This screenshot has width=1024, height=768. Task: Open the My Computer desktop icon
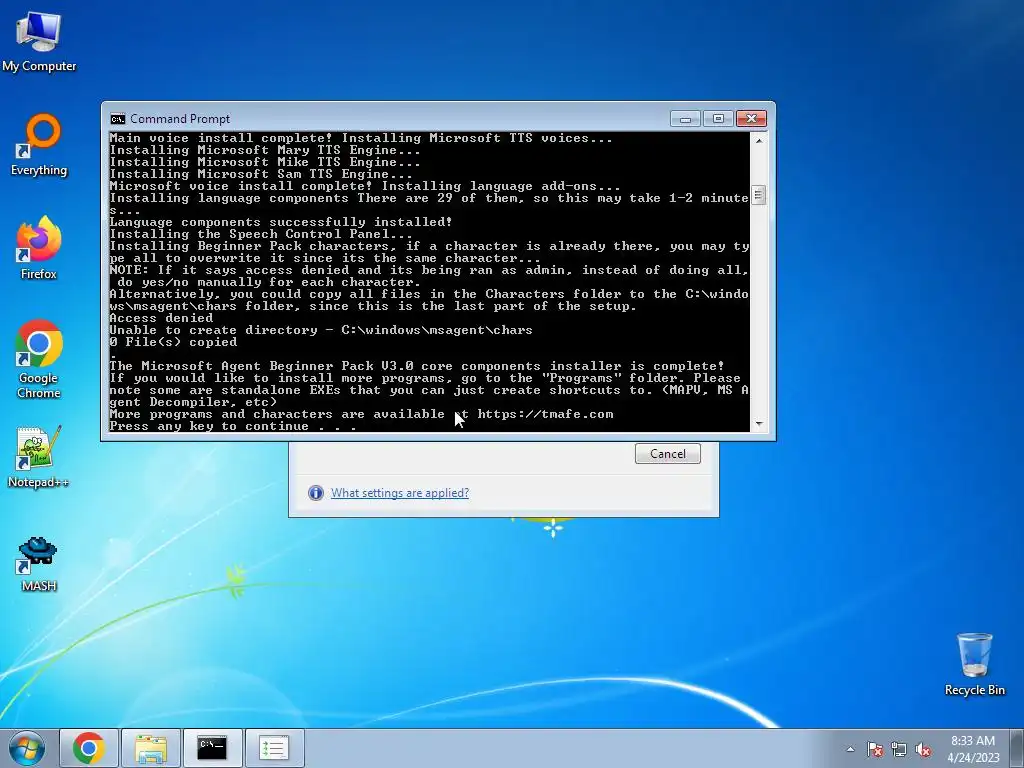coord(39,40)
